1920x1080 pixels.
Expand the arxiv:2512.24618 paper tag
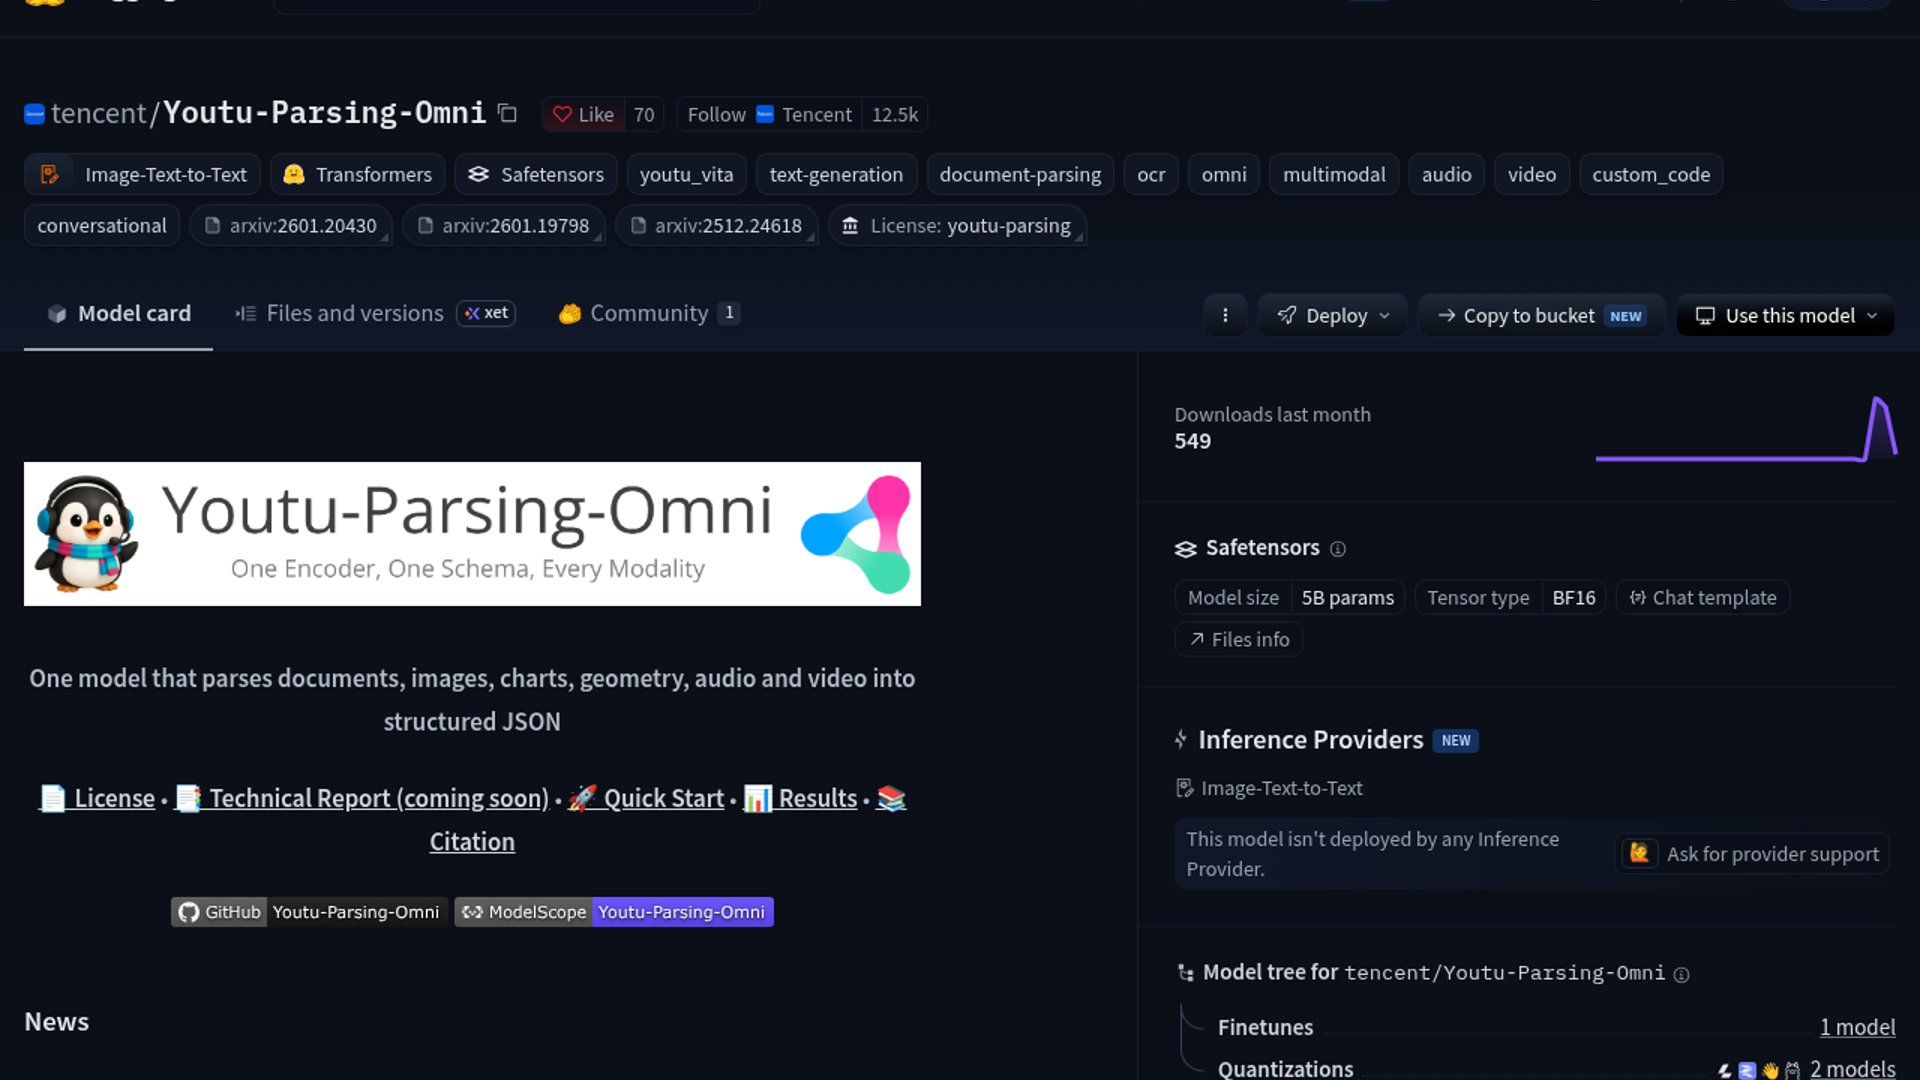pyautogui.click(x=717, y=226)
